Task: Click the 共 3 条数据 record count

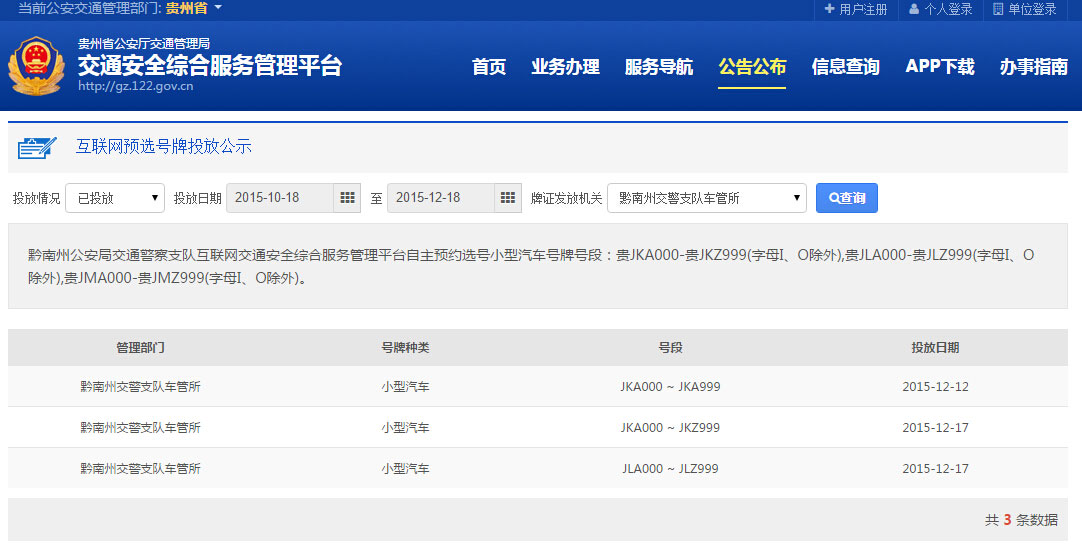Action: pyautogui.click(x=1021, y=520)
